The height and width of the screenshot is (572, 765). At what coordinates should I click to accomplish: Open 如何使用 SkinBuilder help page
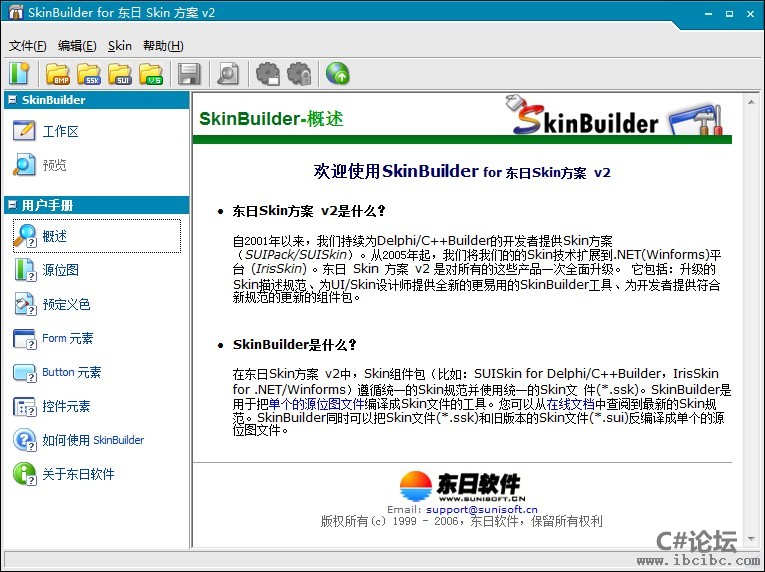pyautogui.click(x=79, y=440)
